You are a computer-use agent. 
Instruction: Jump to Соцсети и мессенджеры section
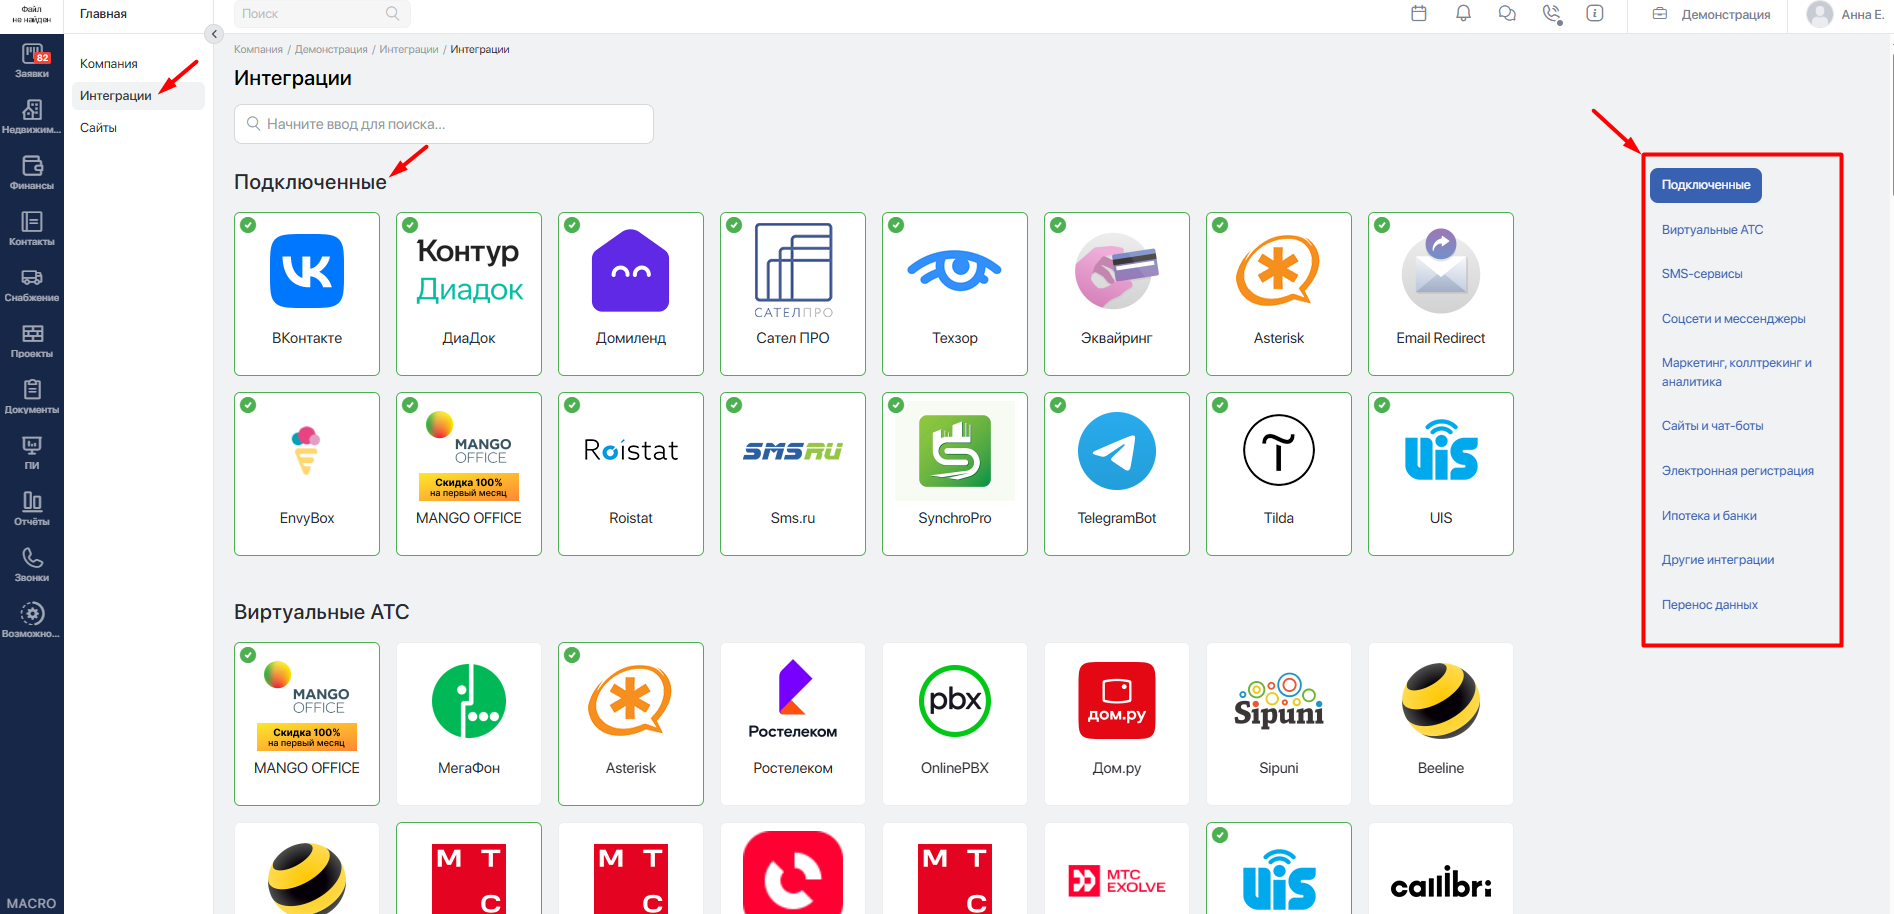[1734, 319]
